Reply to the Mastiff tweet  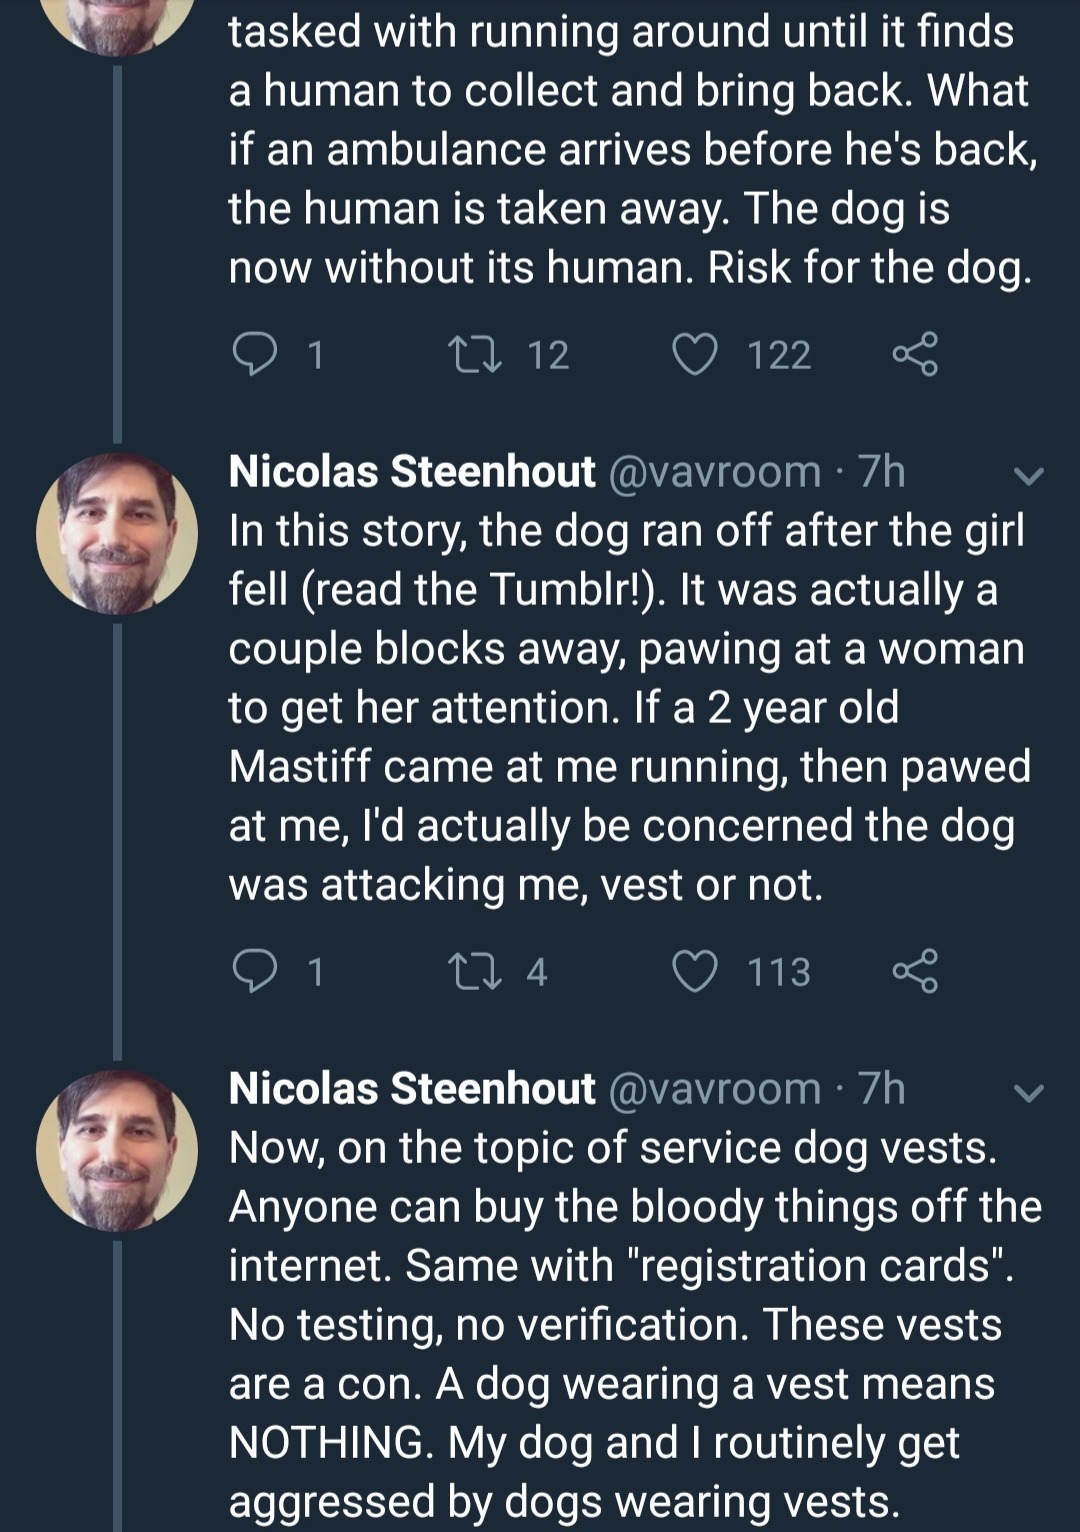[254, 971]
